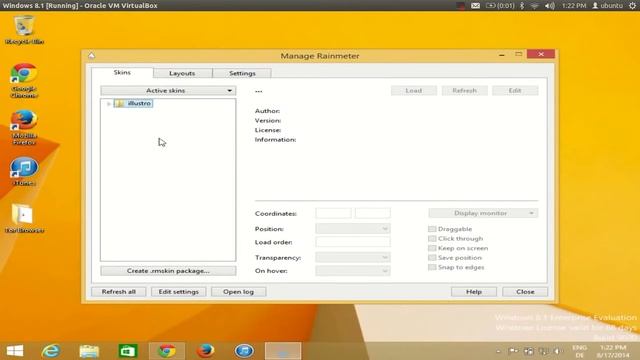Expand the illustro tree node

pyautogui.click(x=109, y=104)
